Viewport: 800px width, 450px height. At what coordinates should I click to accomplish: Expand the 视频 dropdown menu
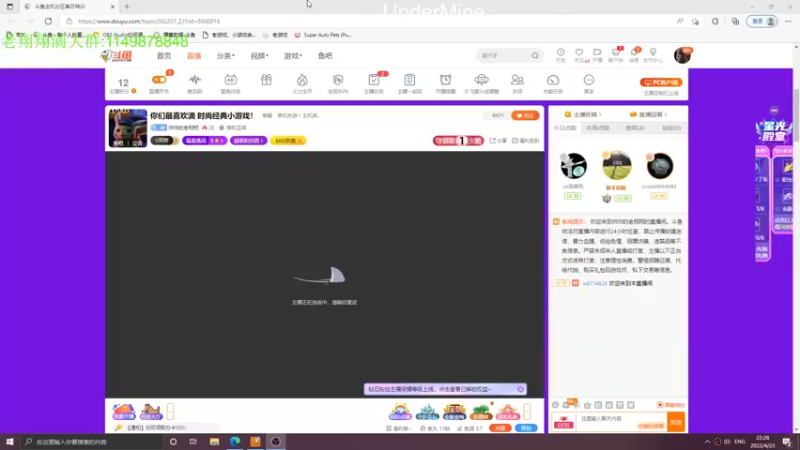tap(259, 56)
